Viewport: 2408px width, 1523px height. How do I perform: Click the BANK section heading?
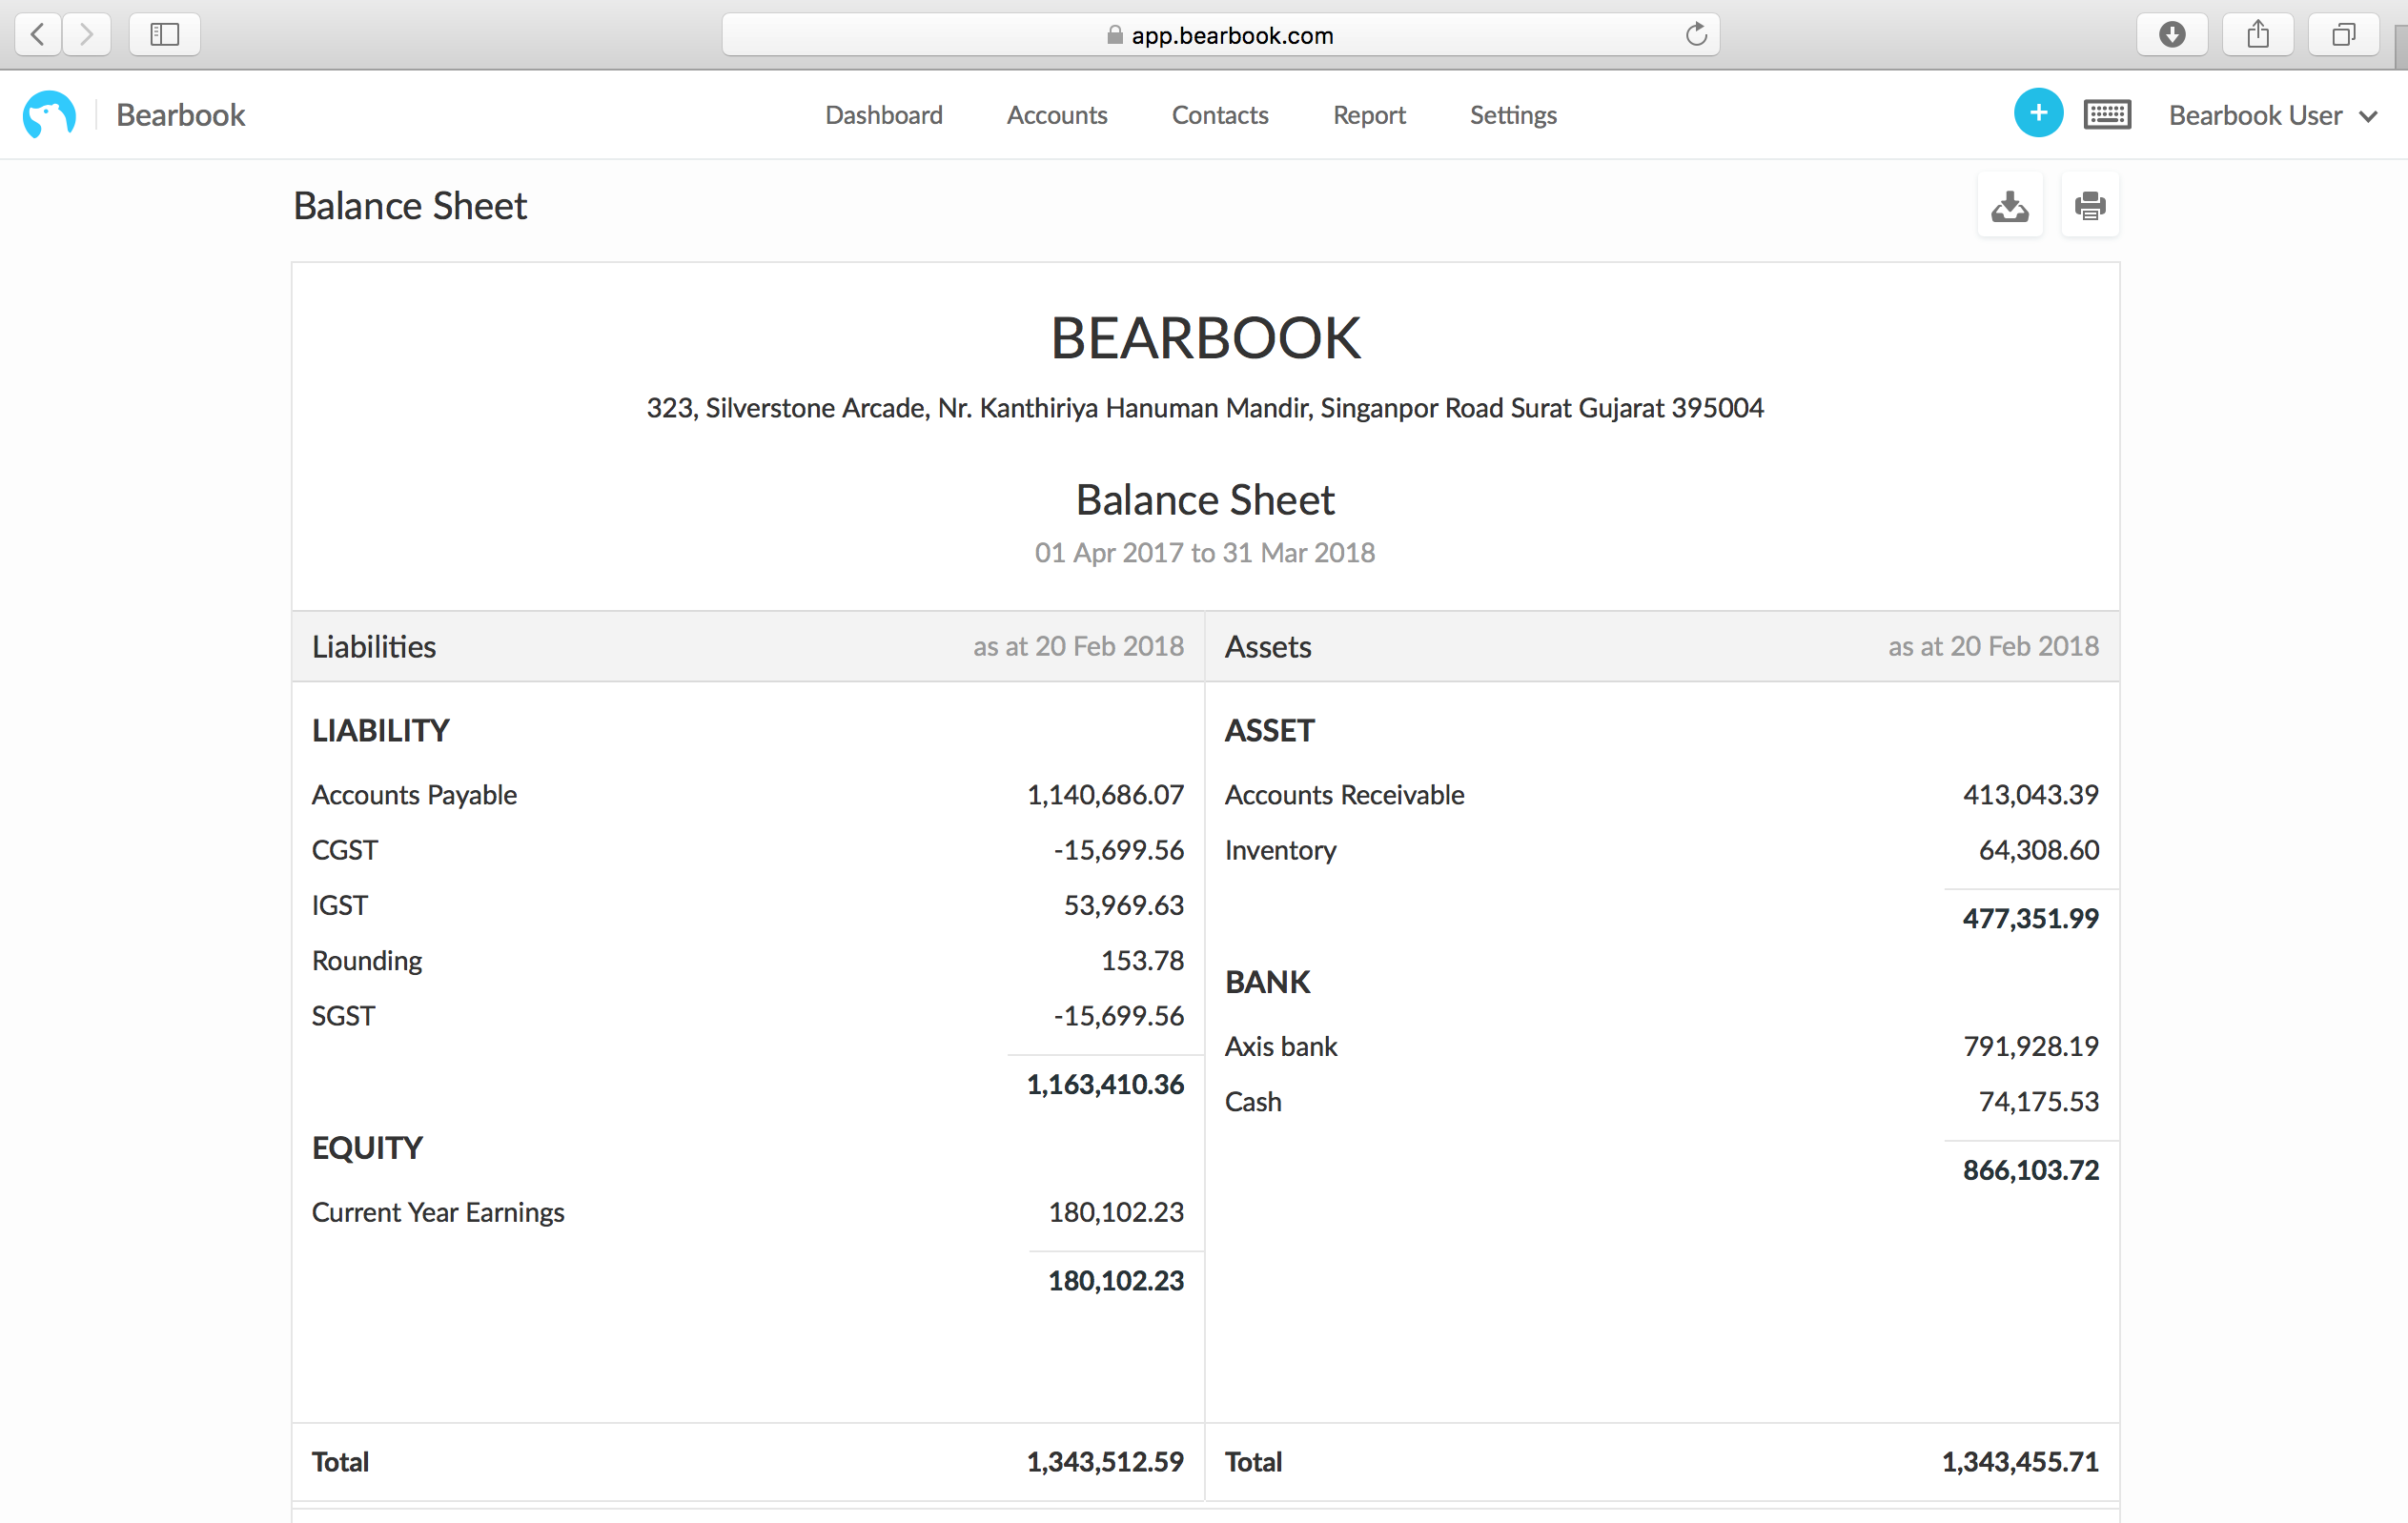coord(1267,982)
